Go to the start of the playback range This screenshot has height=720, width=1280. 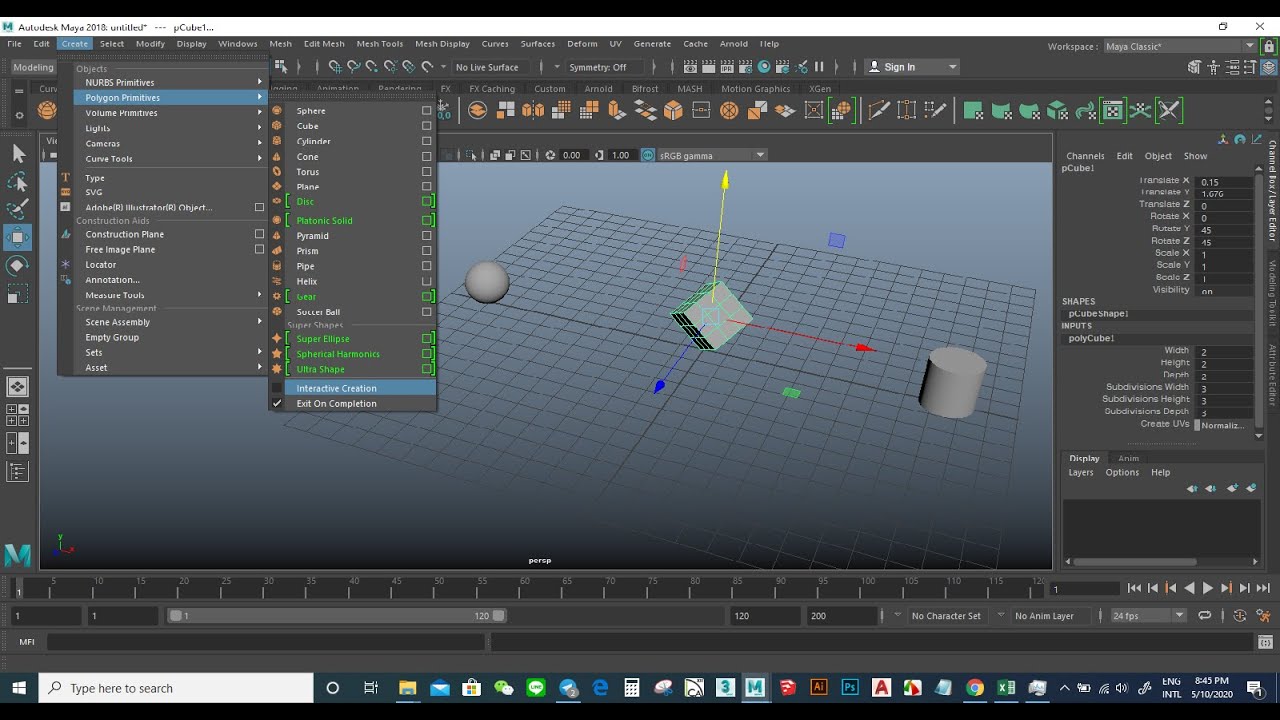[1134, 589]
